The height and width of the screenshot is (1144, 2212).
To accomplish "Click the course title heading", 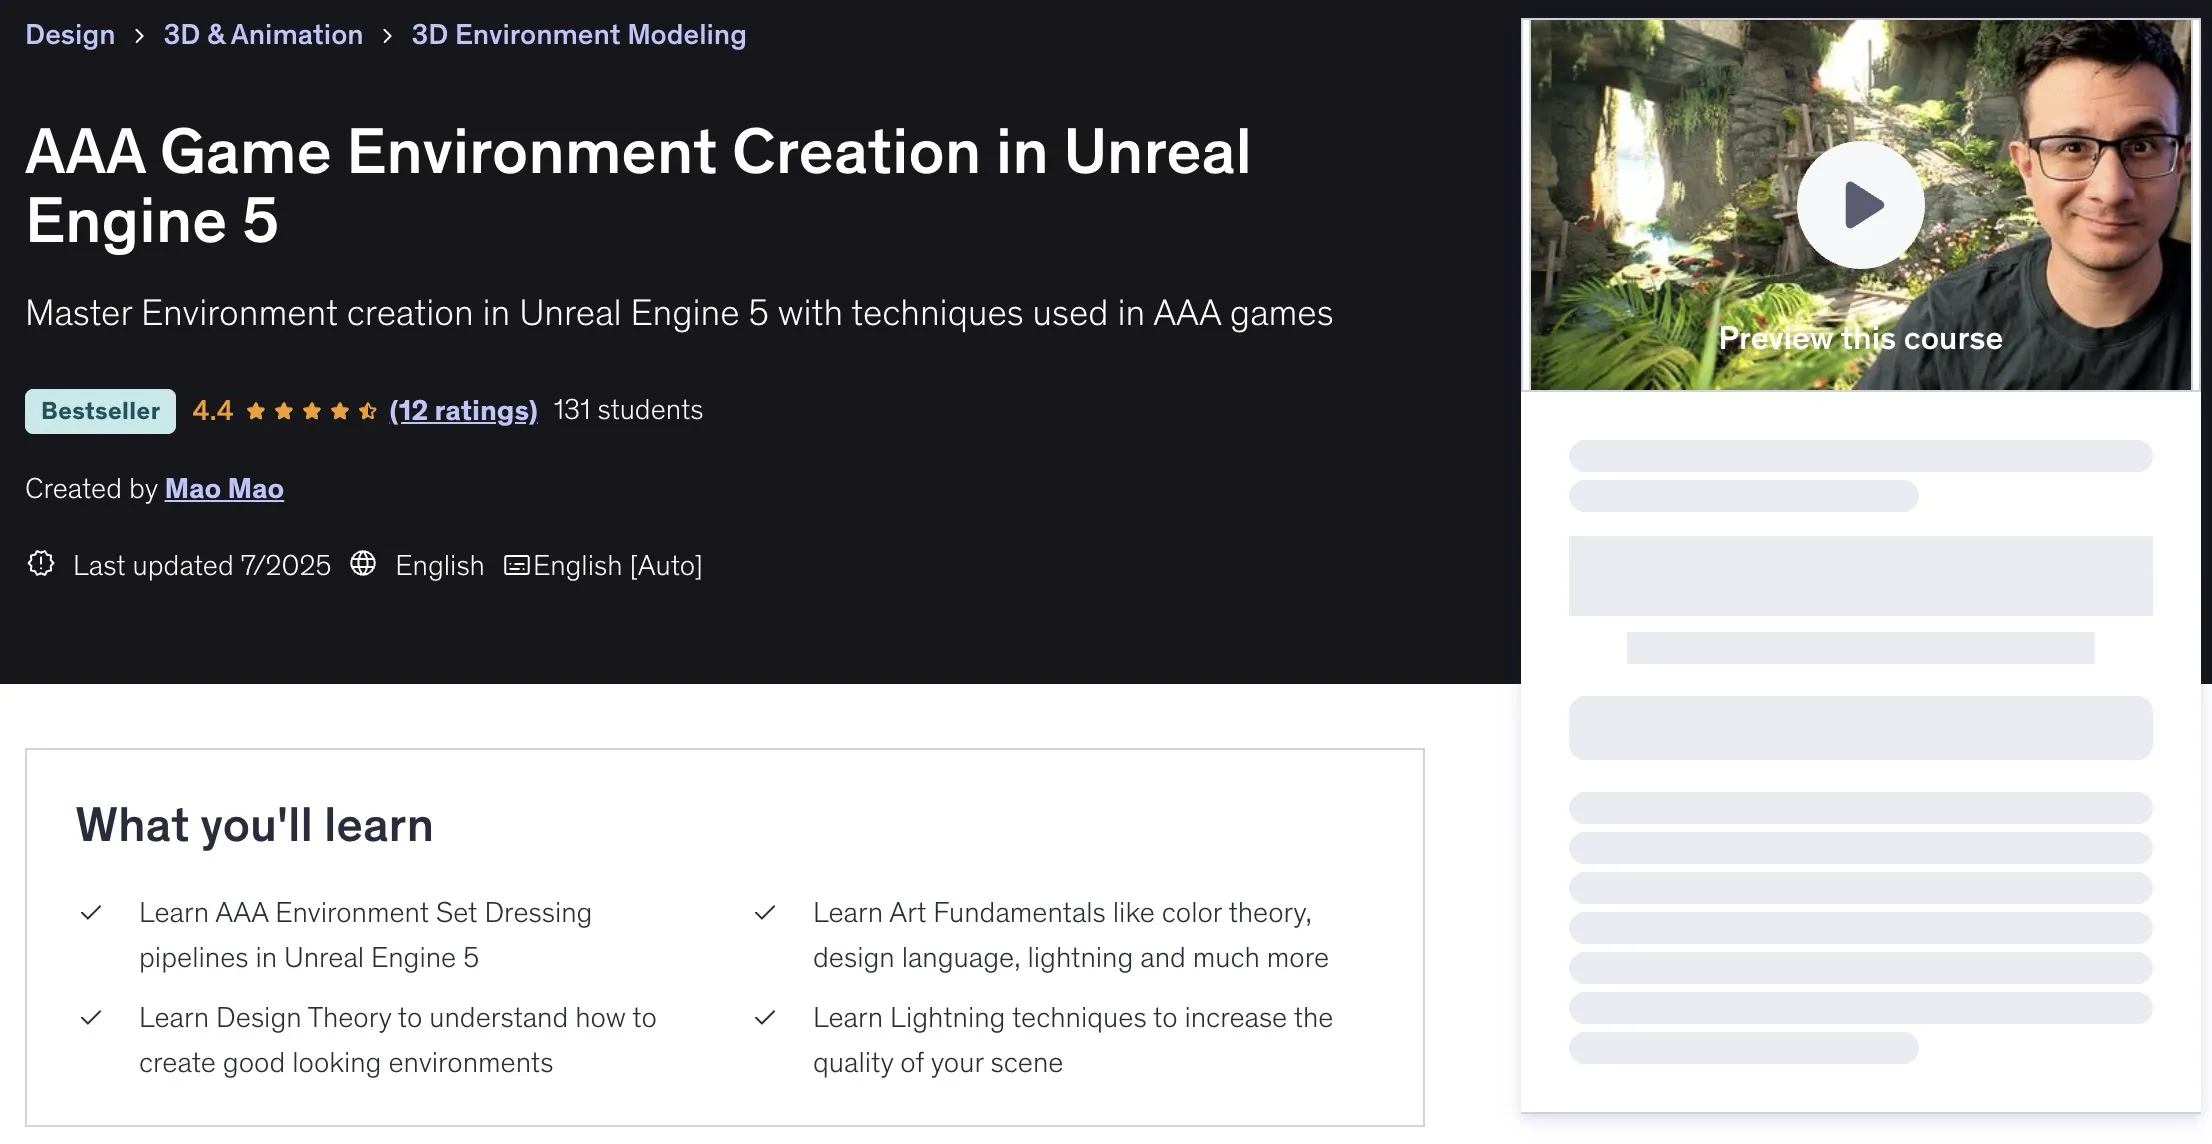I will tap(637, 185).
